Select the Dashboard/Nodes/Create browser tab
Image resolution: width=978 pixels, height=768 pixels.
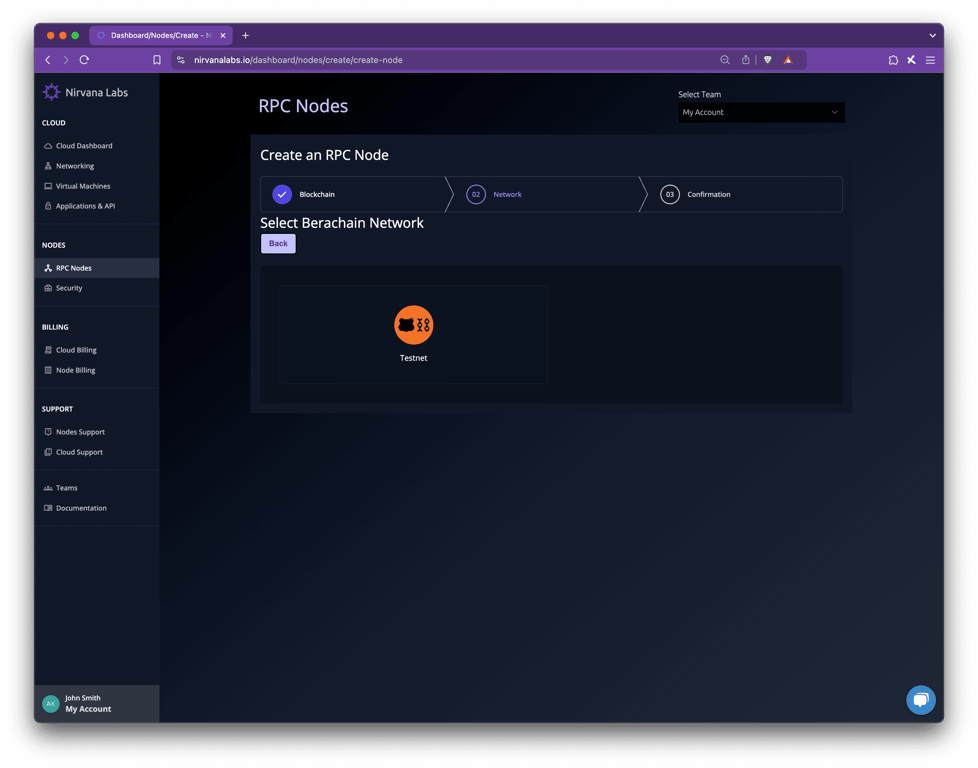161,36
